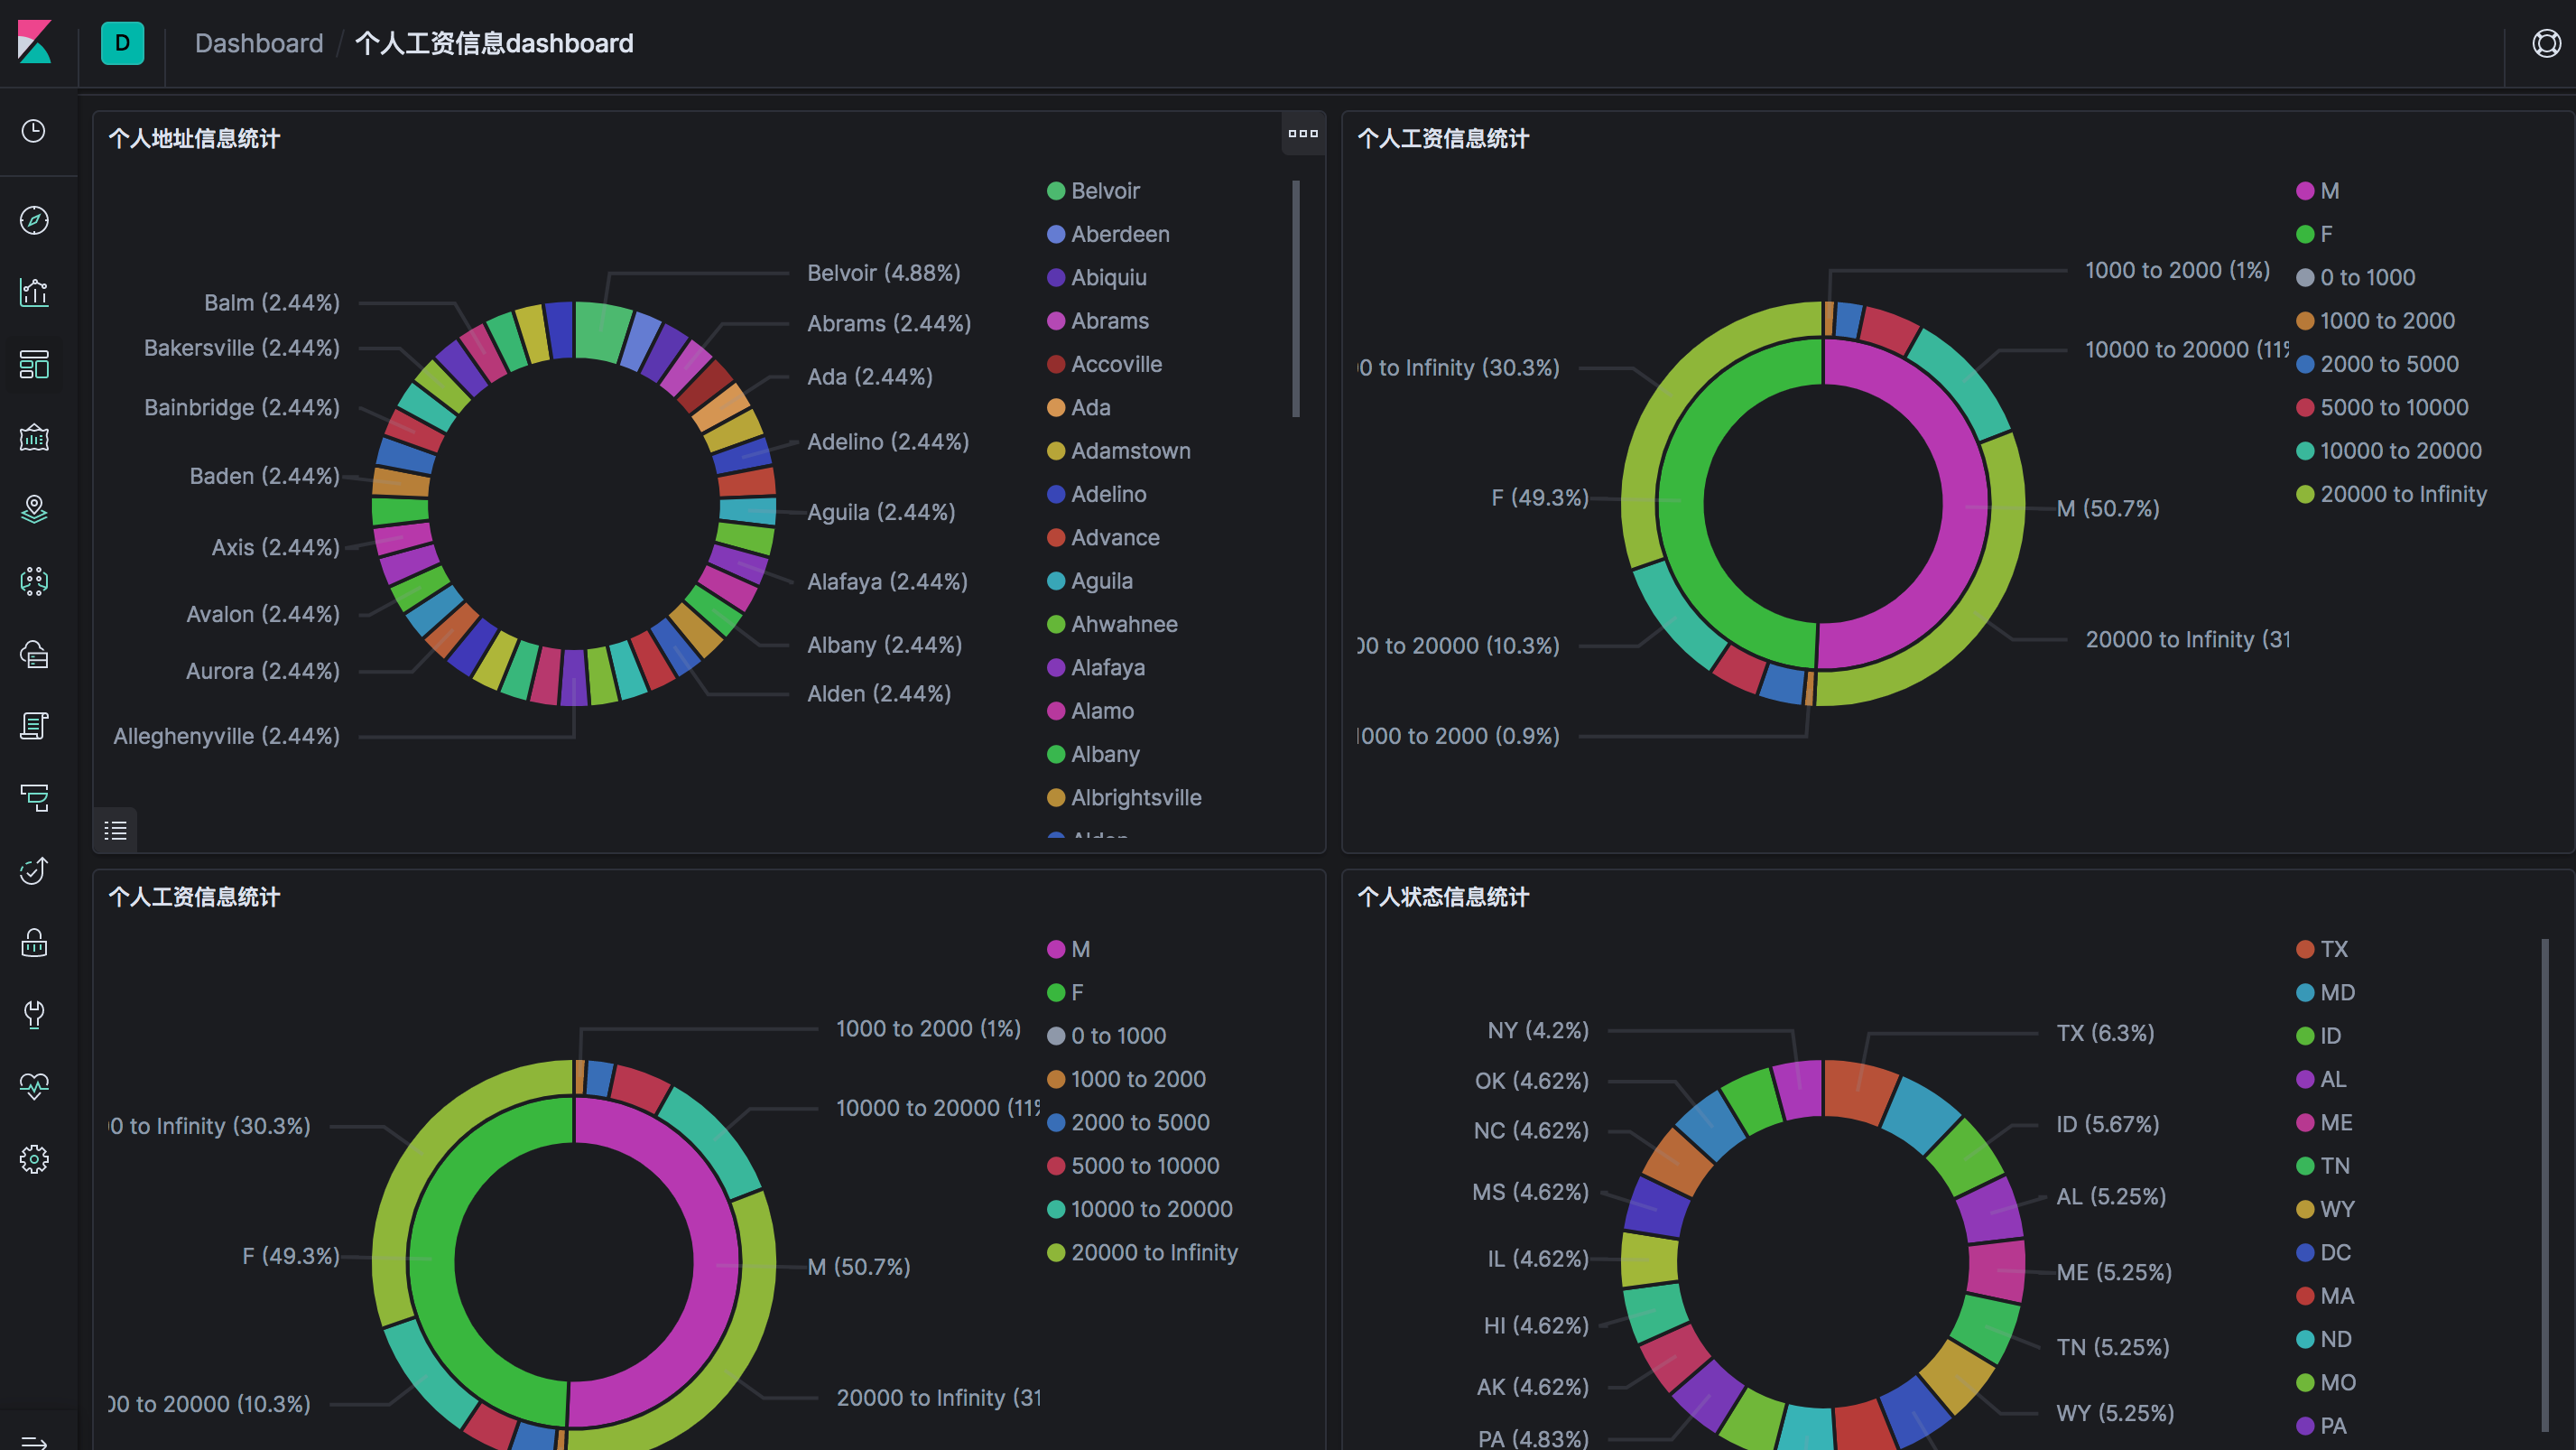Open the Dashboard icon in sidebar
This screenshot has width=2576, height=1450.
(34, 365)
